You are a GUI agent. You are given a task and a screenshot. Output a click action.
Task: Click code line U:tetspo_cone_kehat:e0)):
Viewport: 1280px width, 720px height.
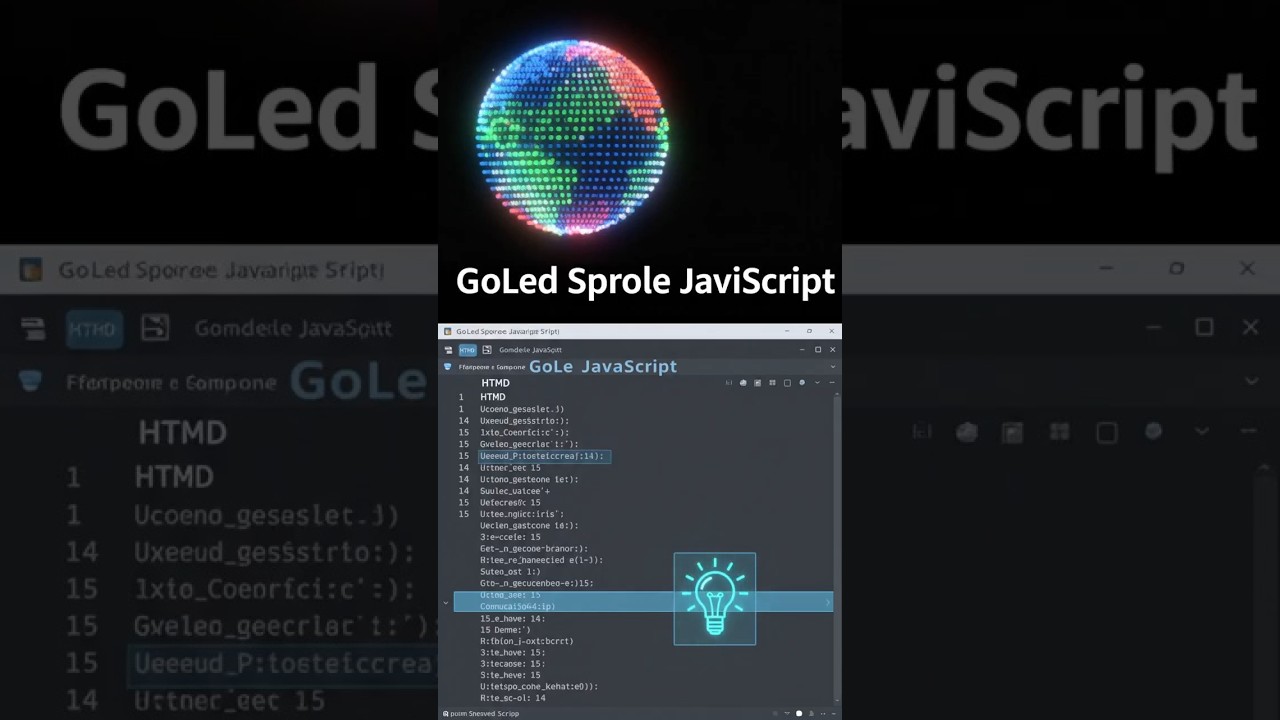tap(539, 687)
